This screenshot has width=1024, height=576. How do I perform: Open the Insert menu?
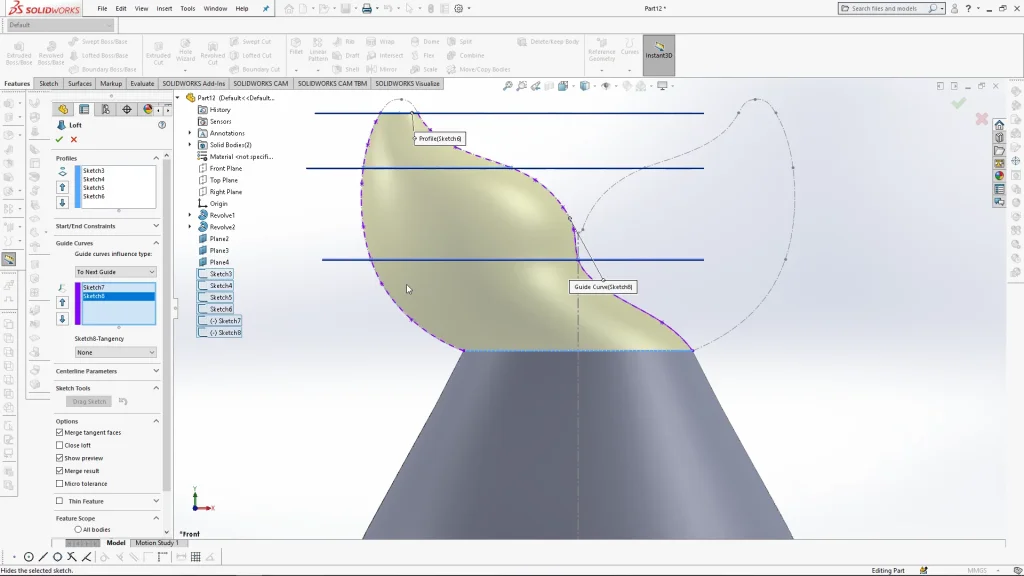click(x=164, y=8)
